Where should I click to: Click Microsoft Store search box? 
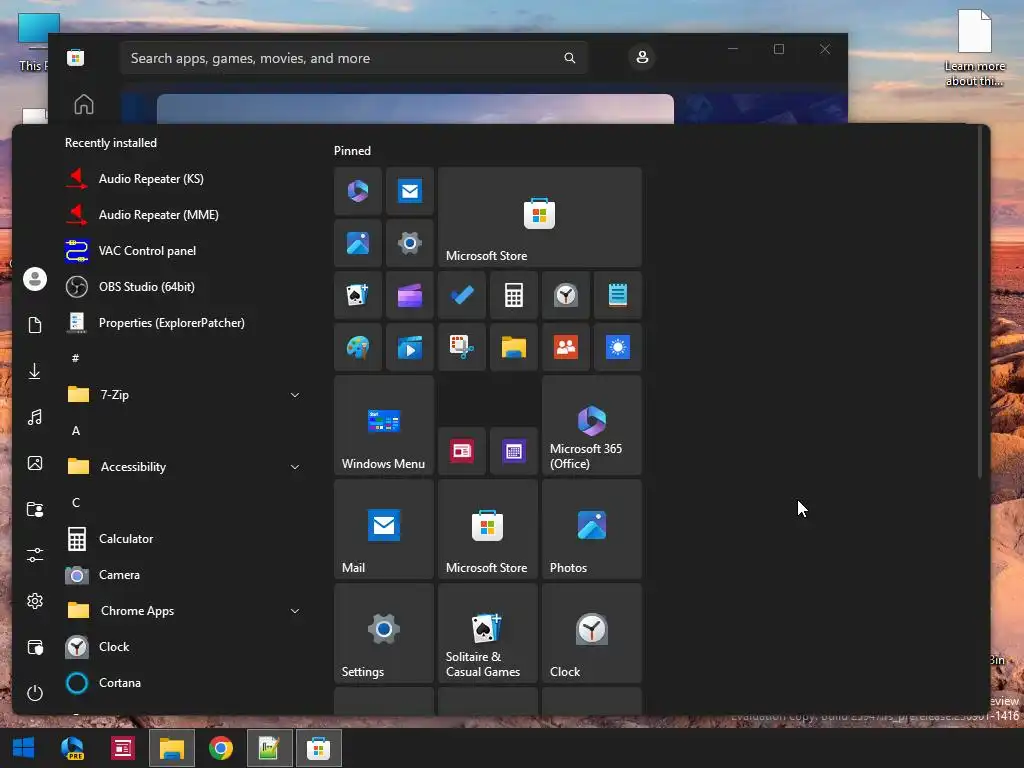(353, 58)
